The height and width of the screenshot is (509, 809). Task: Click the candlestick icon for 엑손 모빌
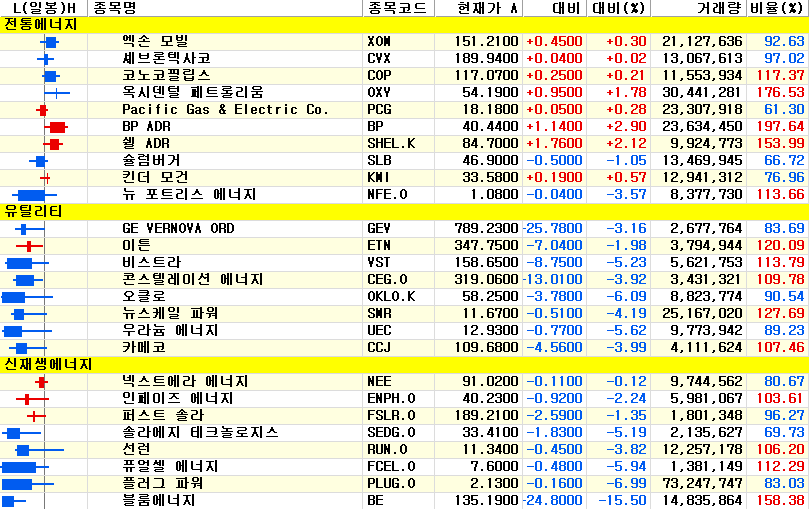pyautogui.click(x=49, y=42)
